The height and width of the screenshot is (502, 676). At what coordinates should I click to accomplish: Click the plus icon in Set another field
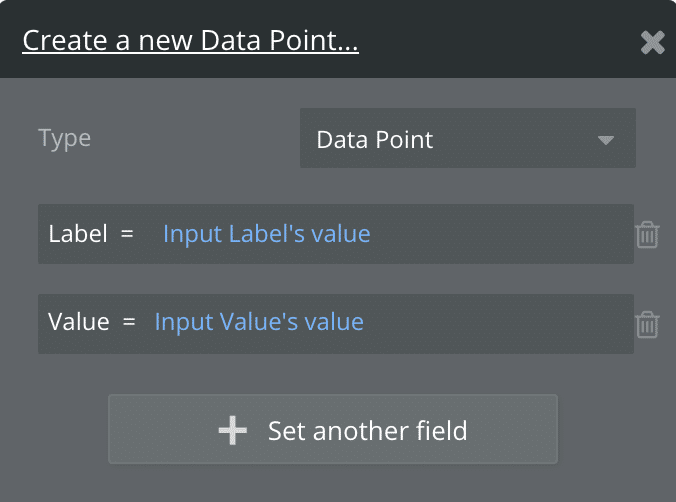(232, 430)
